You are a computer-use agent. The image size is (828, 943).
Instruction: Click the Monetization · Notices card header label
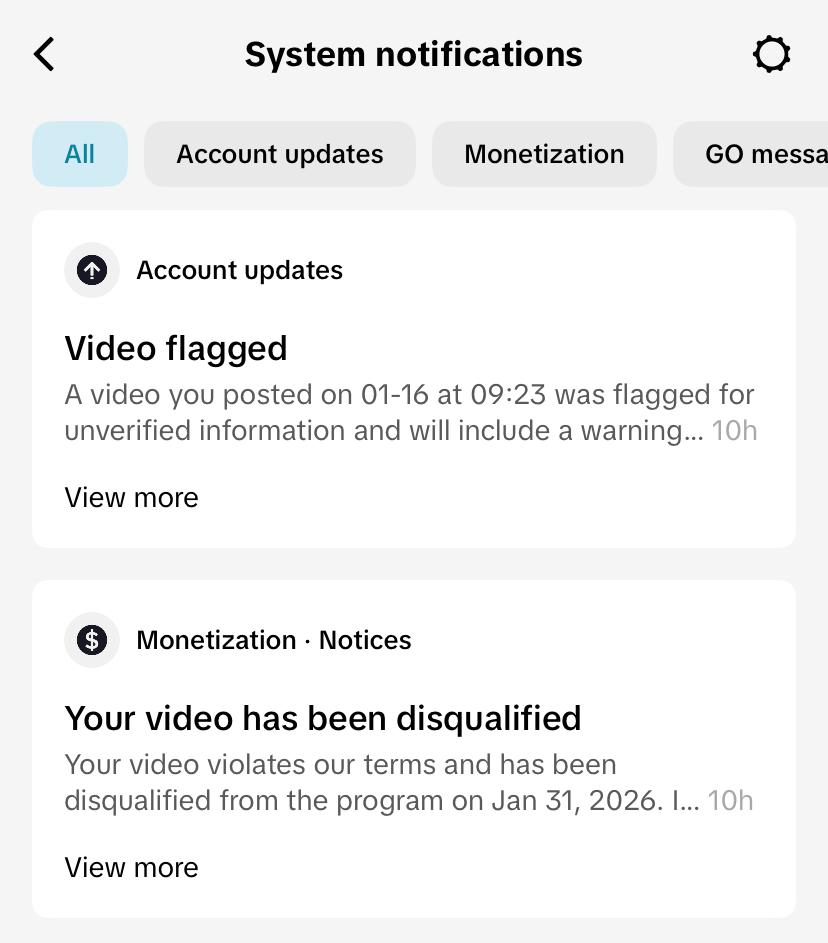(274, 640)
